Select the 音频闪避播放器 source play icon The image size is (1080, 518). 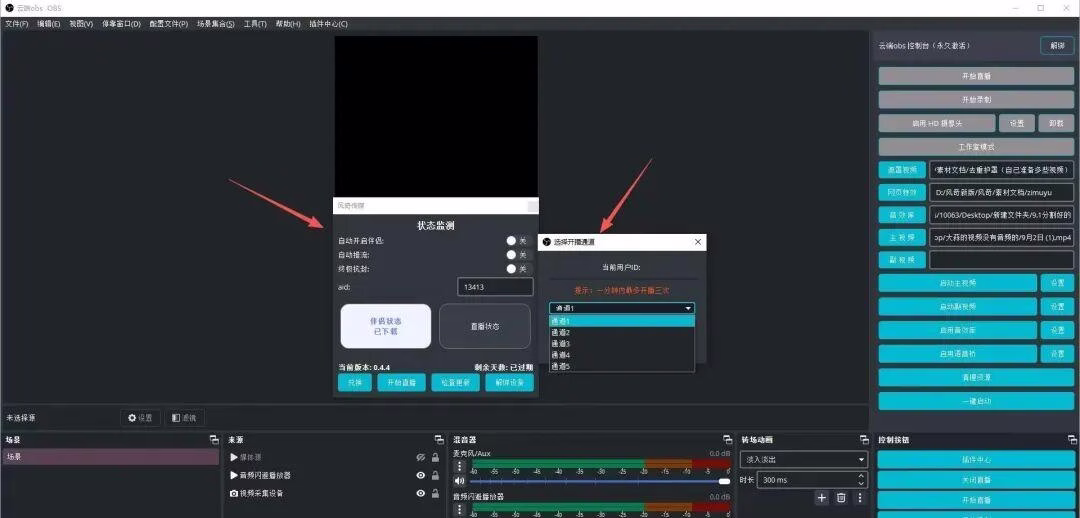coord(234,475)
